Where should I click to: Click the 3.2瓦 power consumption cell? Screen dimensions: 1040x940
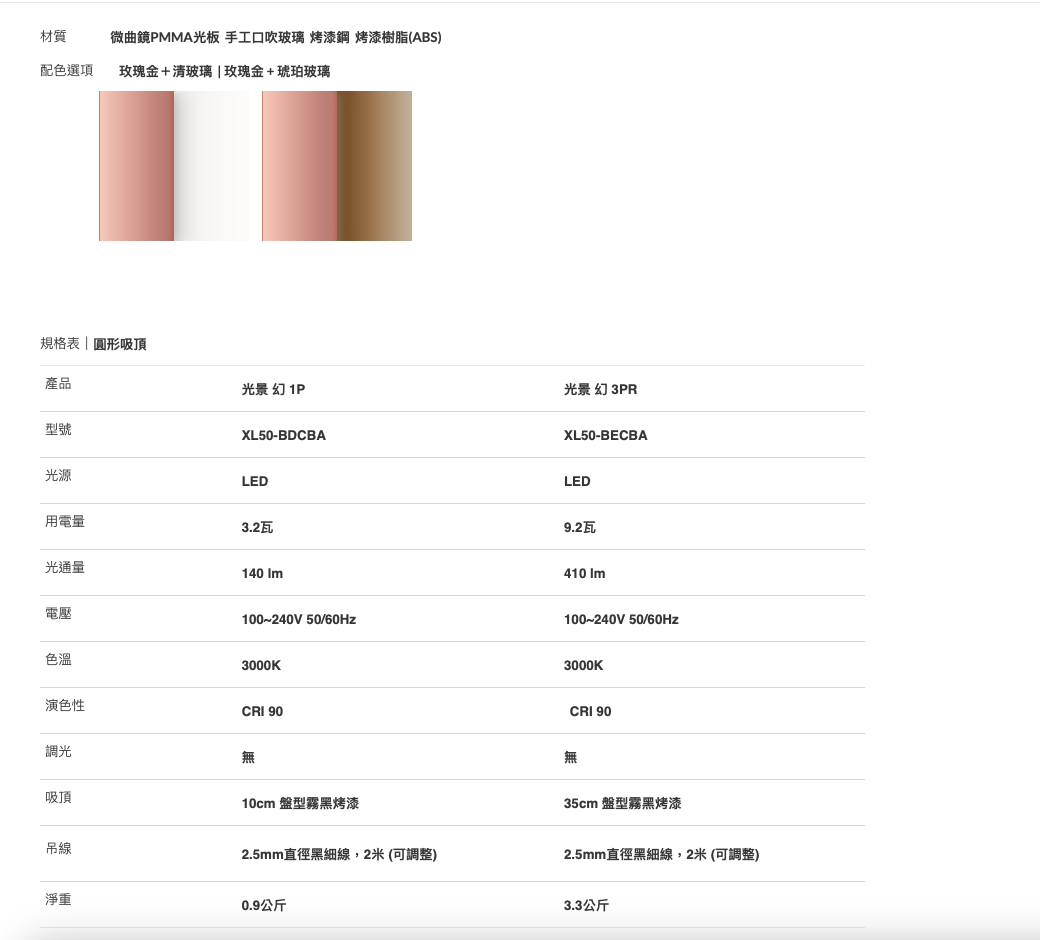click(x=257, y=528)
